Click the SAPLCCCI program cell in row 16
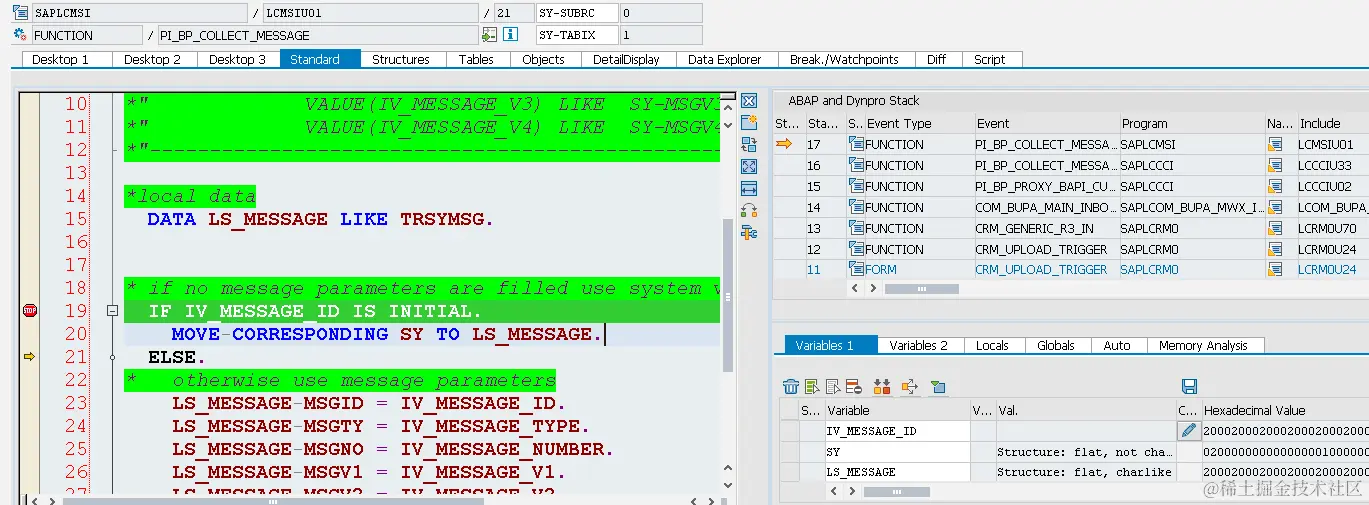Screen dimensions: 1369x505 coord(1191,166)
